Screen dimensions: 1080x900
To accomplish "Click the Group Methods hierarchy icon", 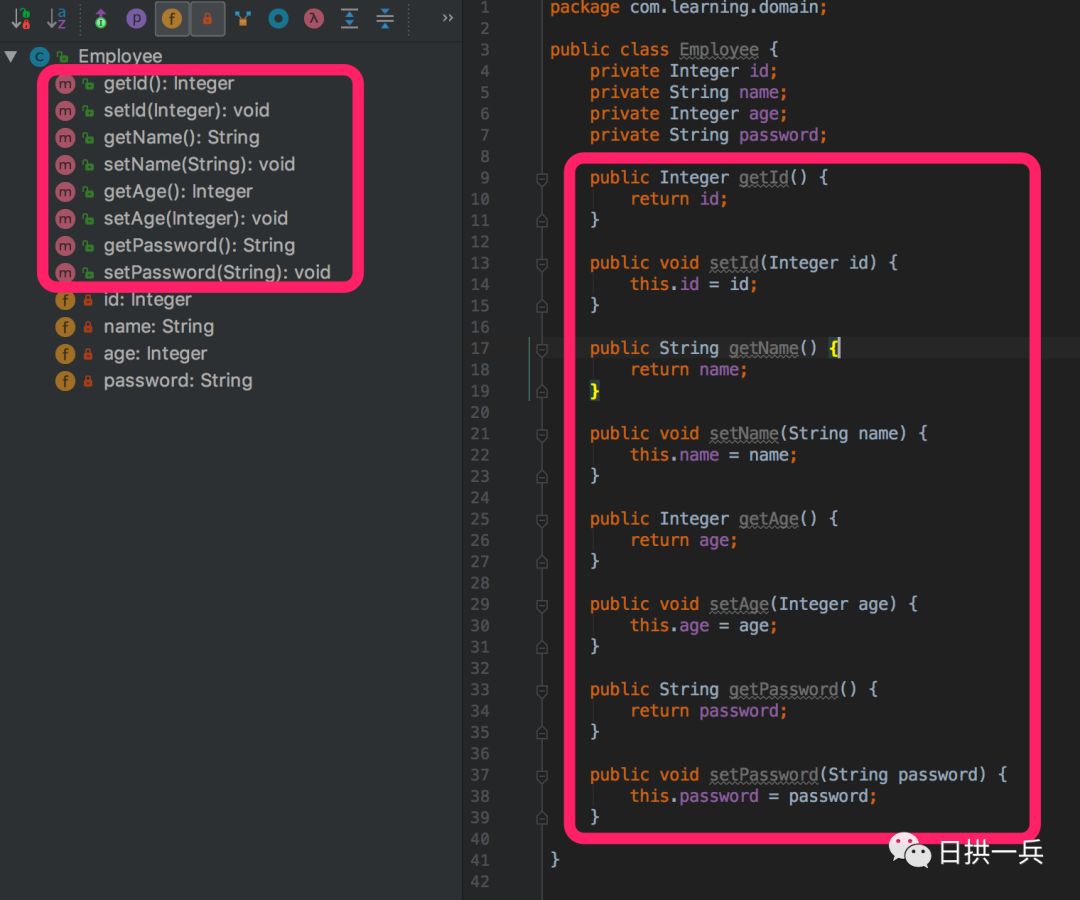I will (242, 19).
